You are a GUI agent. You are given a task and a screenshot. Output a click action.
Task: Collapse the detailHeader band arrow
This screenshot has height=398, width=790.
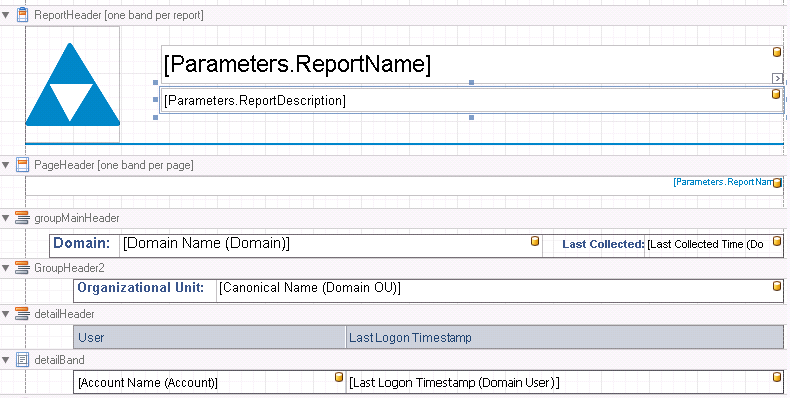(6, 314)
